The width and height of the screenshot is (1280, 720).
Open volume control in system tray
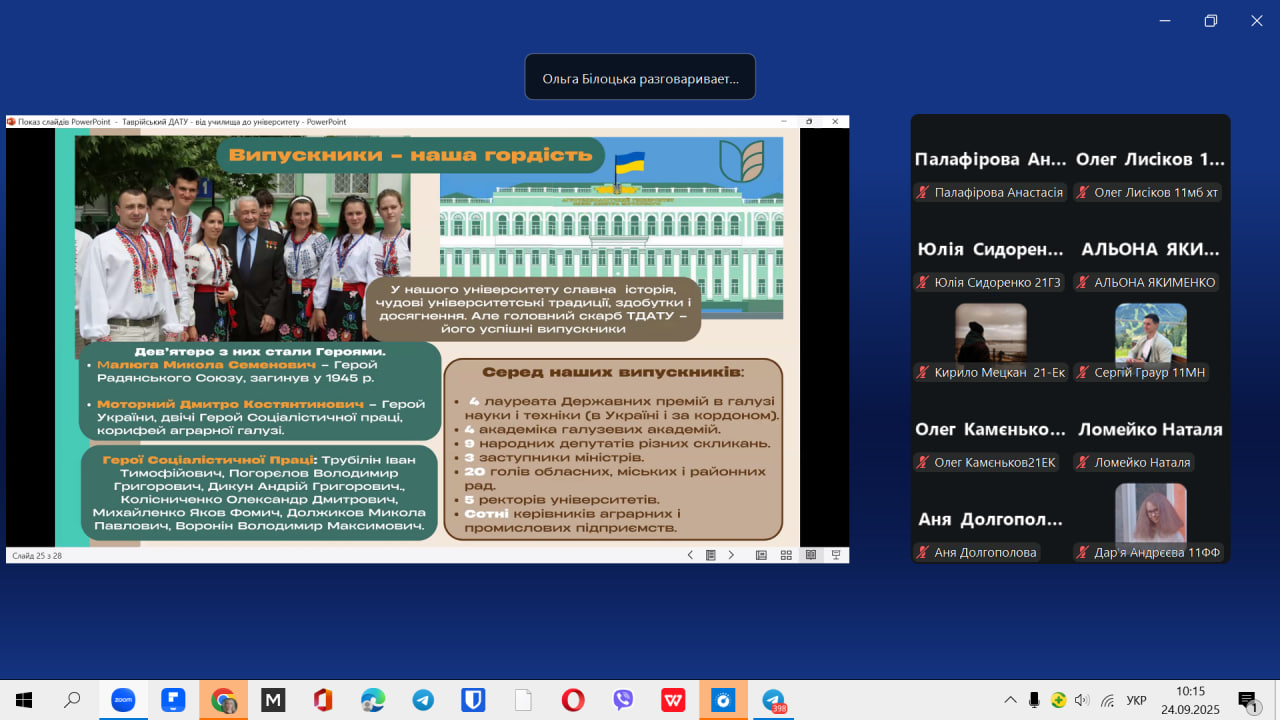(x=1082, y=700)
